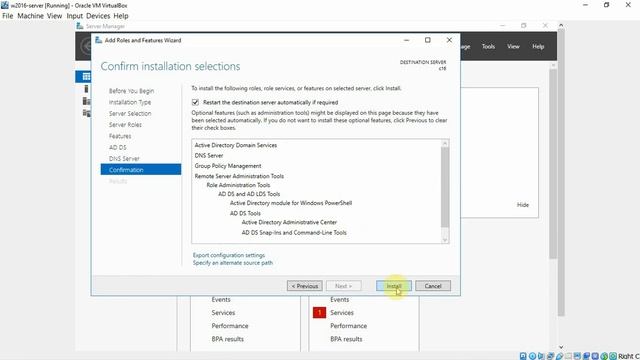Click Export configuration settings link
The width and height of the screenshot is (640, 360).
(x=229, y=255)
